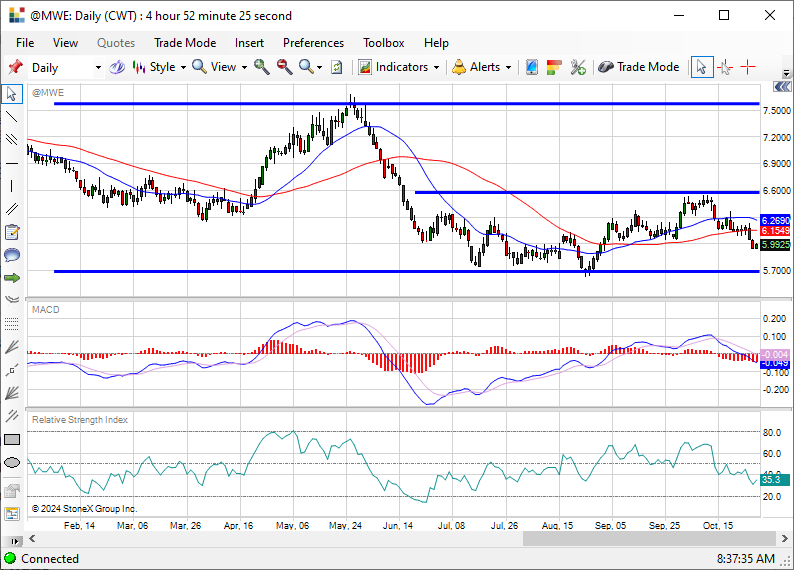Open the View menu in menu bar
This screenshot has width=794, height=570.
pyautogui.click(x=65, y=43)
